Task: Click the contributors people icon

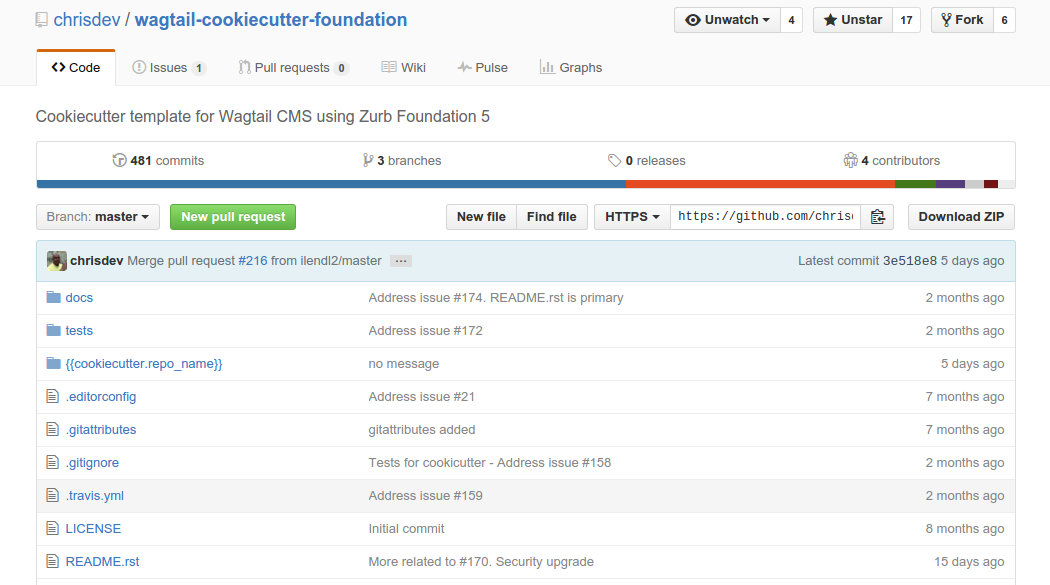Action: tap(850, 160)
